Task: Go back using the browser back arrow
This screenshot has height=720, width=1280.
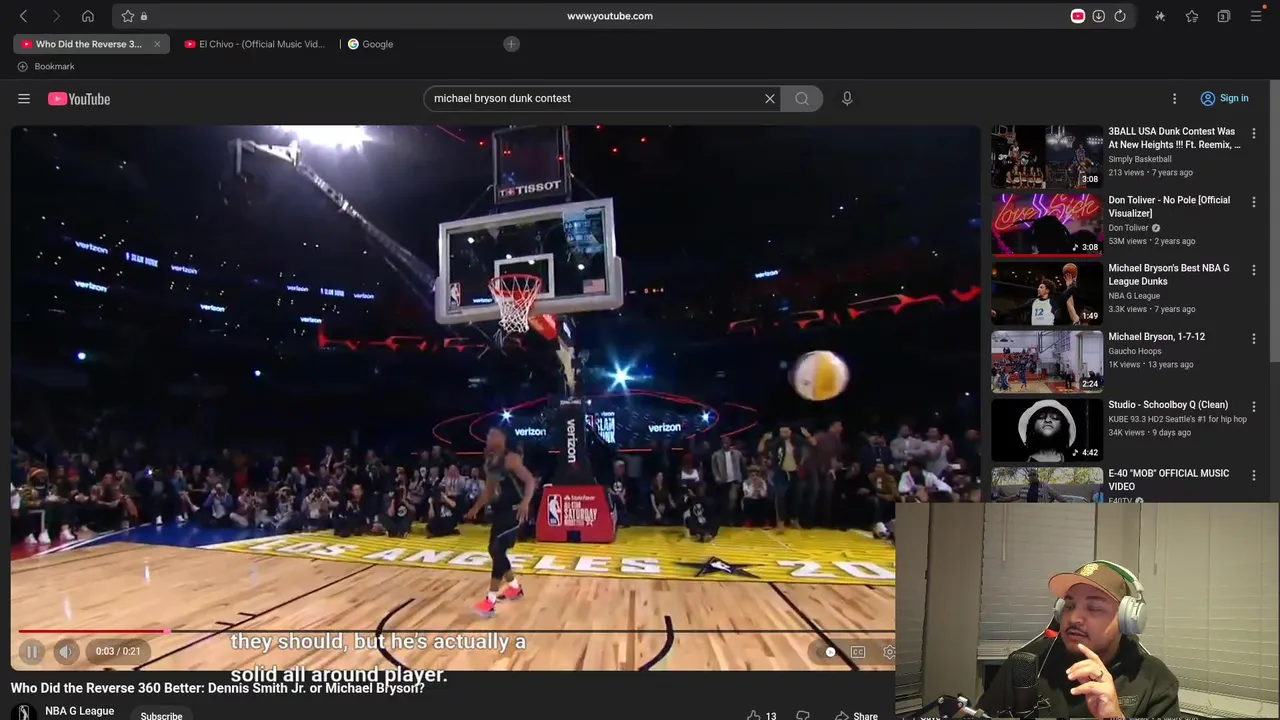Action: 24,16
